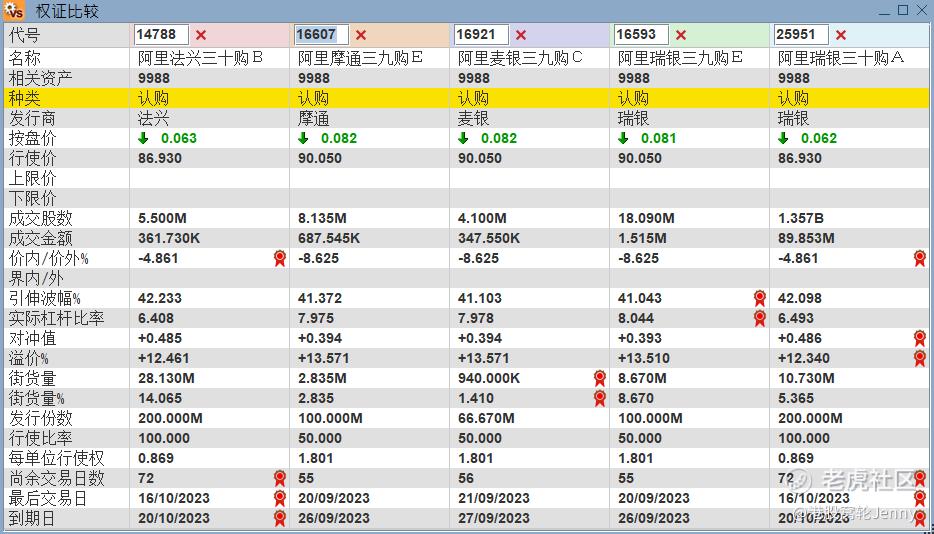Click the leverage value 7.975
The height and width of the screenshot is (534, 934).
click(x=316, y=318)
